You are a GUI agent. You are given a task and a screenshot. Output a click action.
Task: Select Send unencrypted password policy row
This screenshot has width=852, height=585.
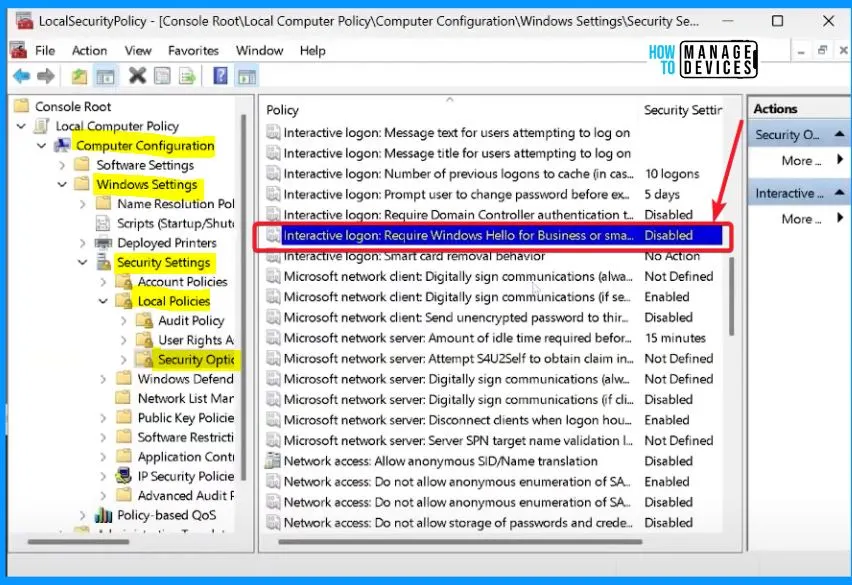click(493, 317)
